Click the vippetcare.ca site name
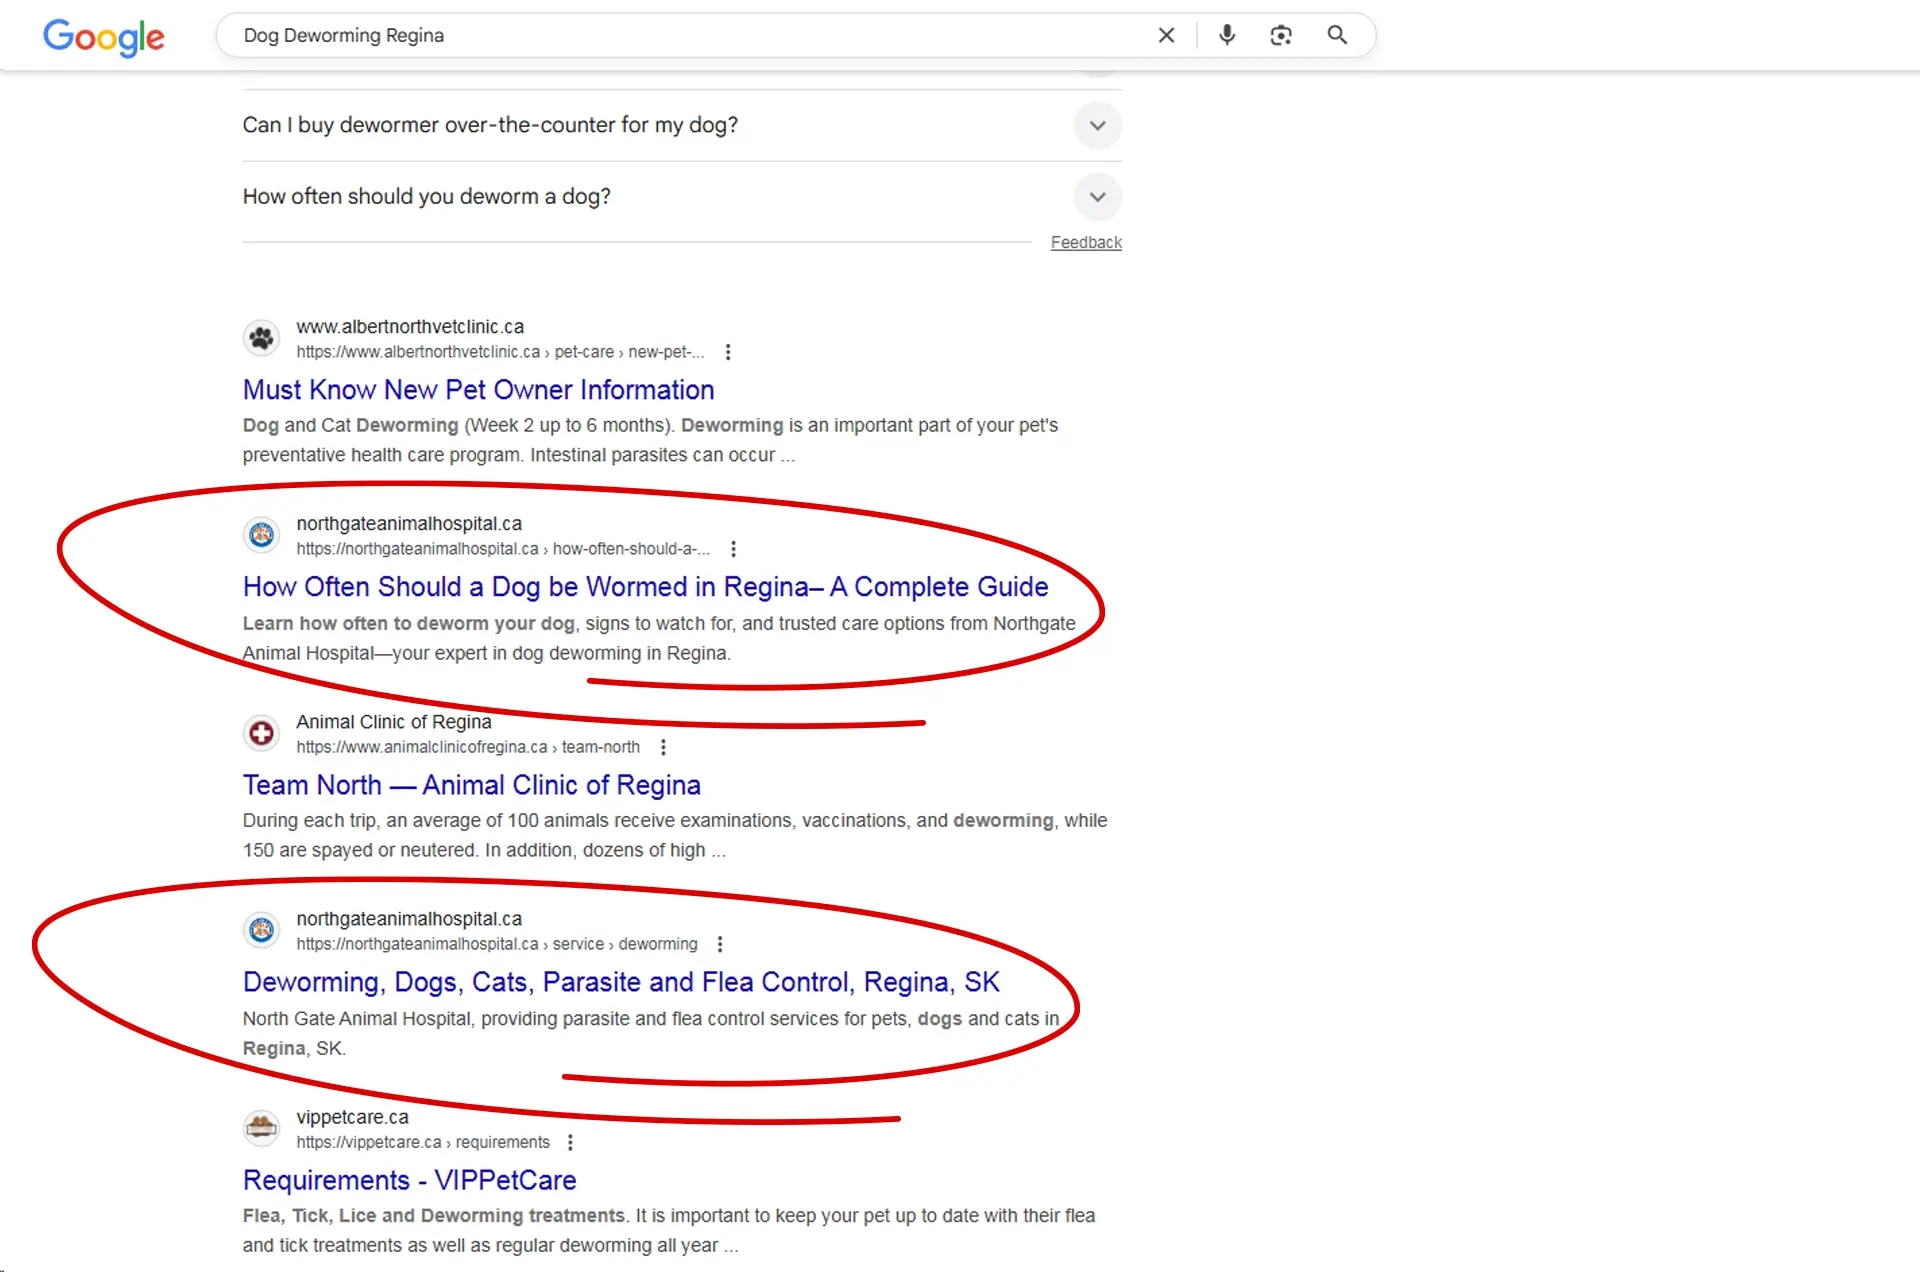Image resolution: width=1920 pixels, height=1272 pixels. [353, 1117]
